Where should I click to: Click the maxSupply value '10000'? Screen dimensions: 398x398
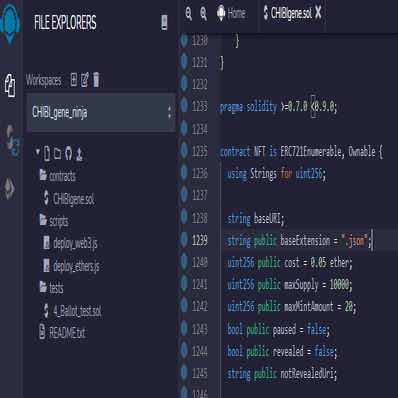coord(339,285)
